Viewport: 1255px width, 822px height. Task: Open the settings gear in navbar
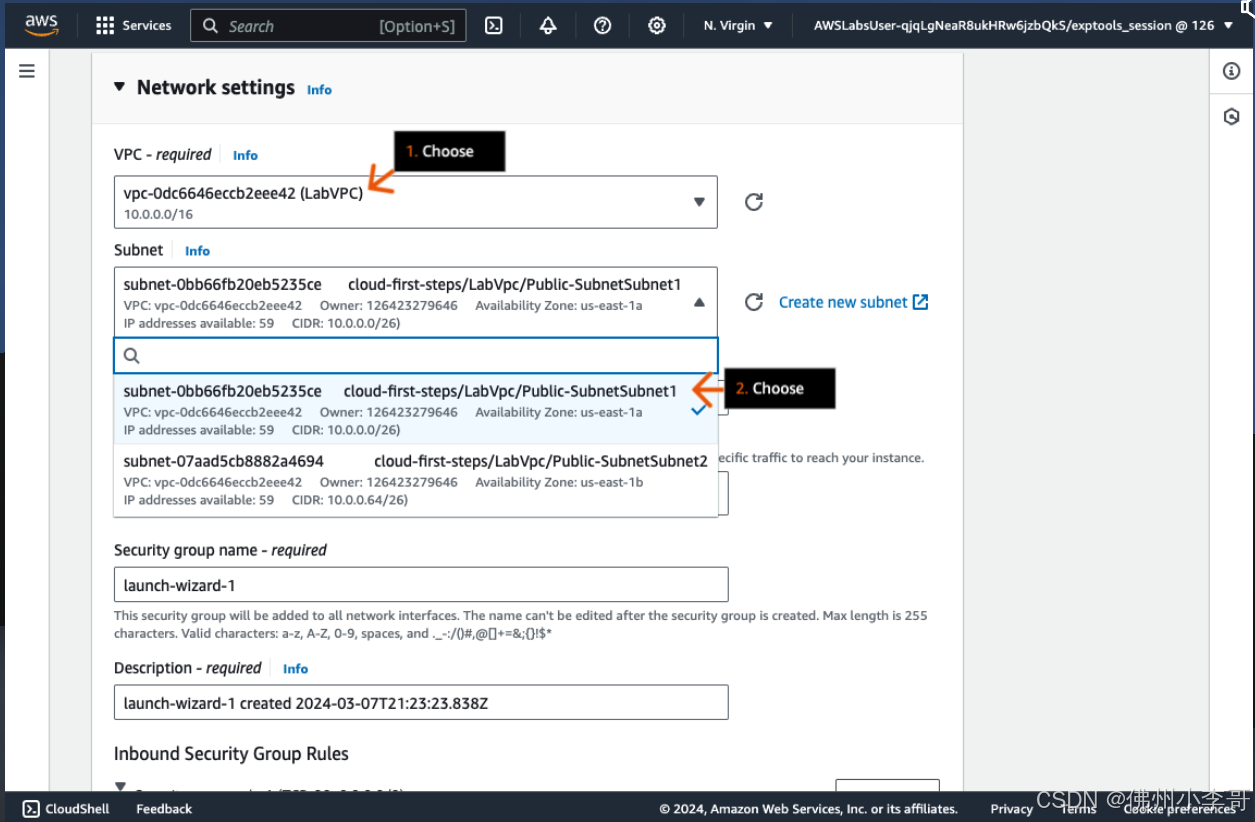tap(656, 26)
